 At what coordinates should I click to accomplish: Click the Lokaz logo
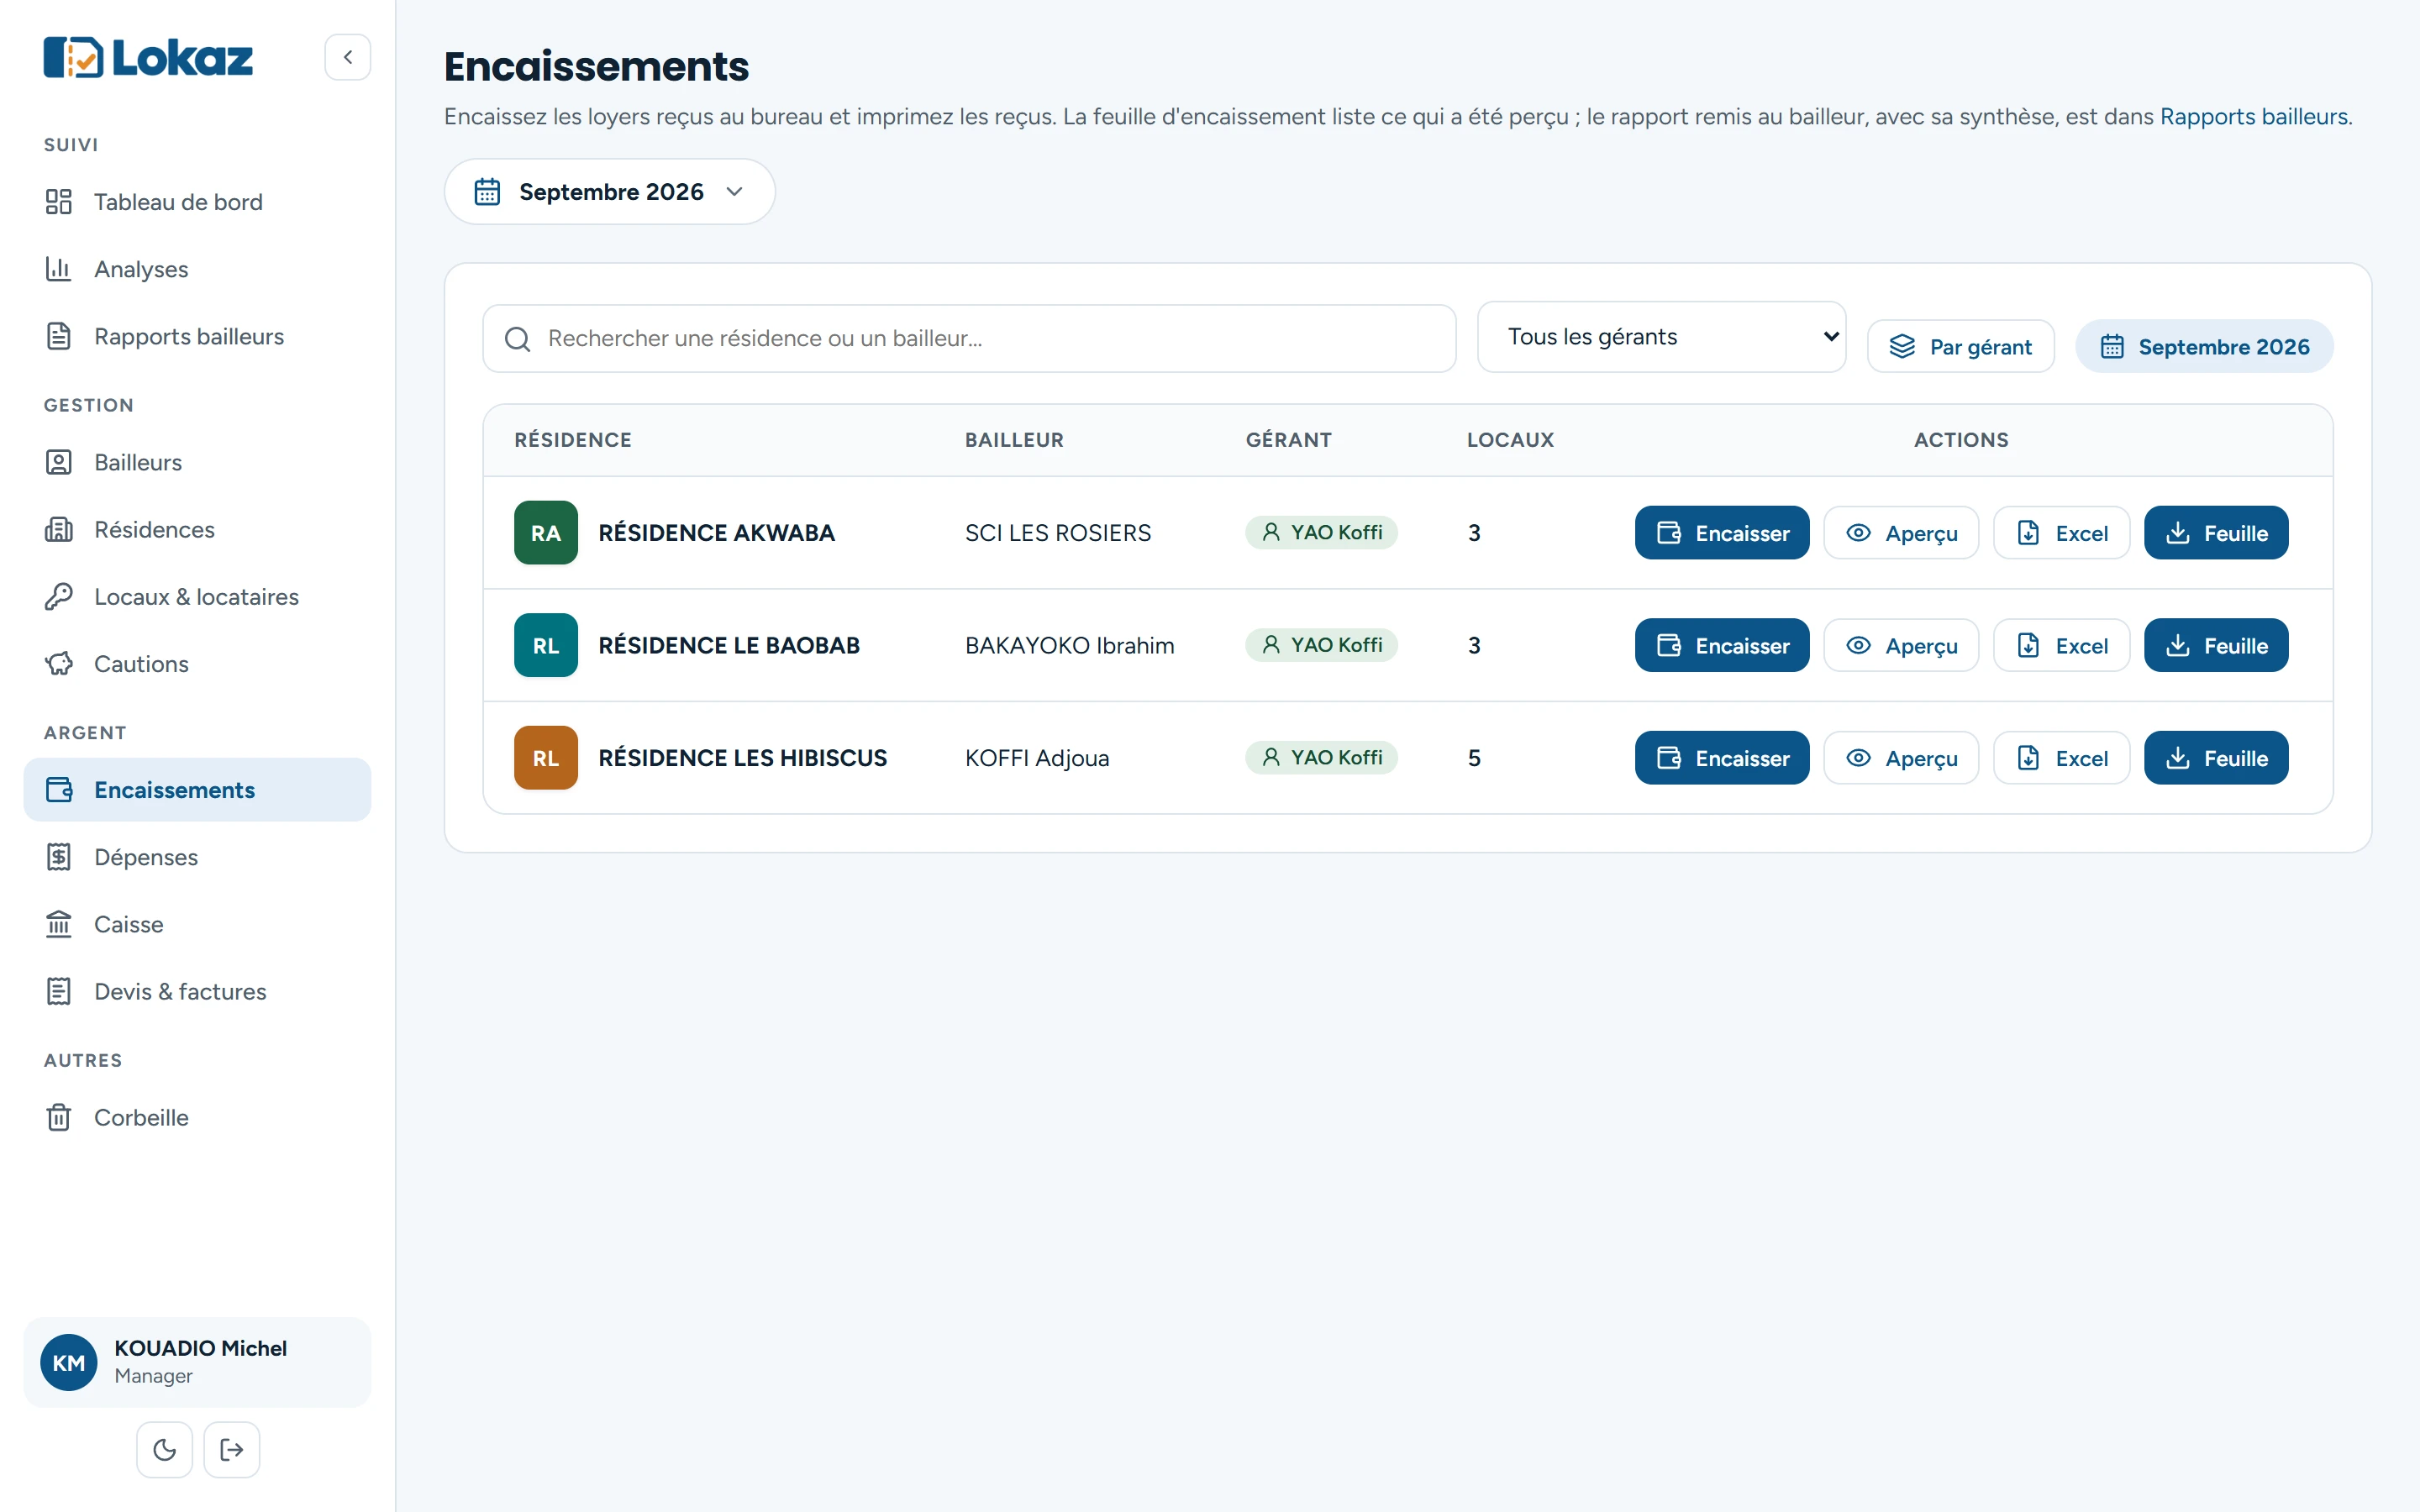point(148,57)
